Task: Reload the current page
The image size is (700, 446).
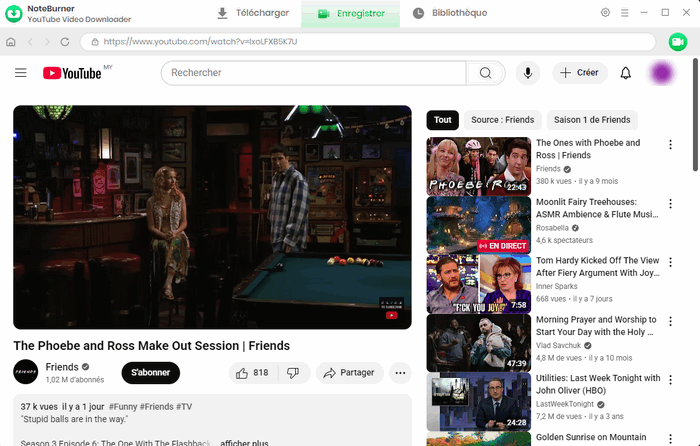Action: point(65,42)
